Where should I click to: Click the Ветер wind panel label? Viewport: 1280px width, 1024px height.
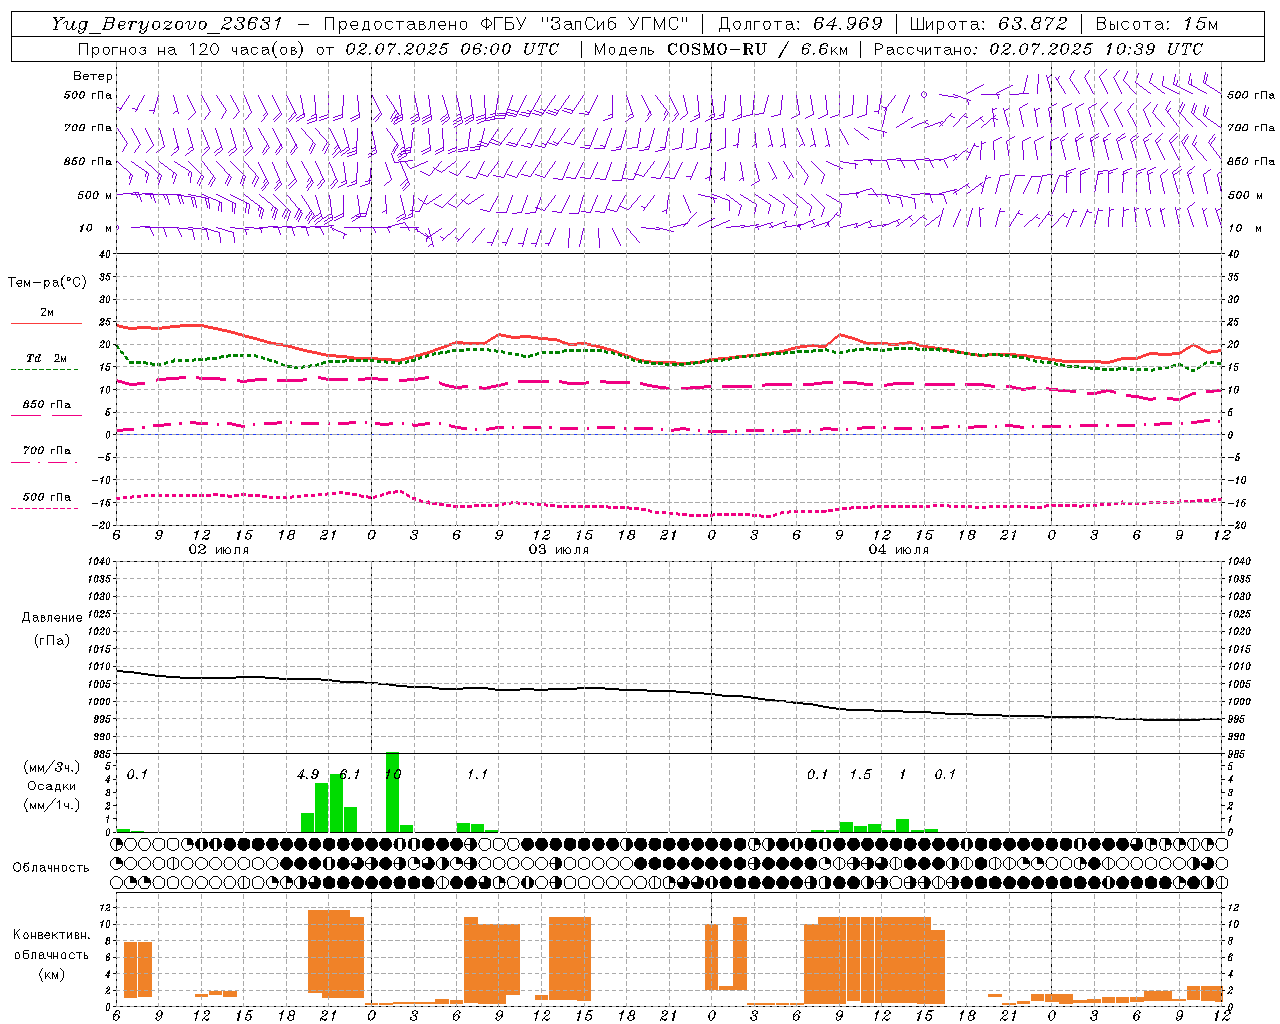(x=93, y=76)
